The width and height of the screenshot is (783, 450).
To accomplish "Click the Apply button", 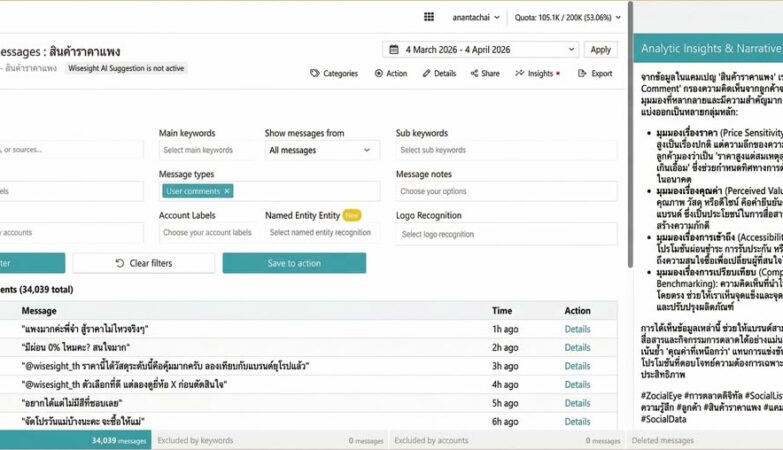I will click(600, 49).
